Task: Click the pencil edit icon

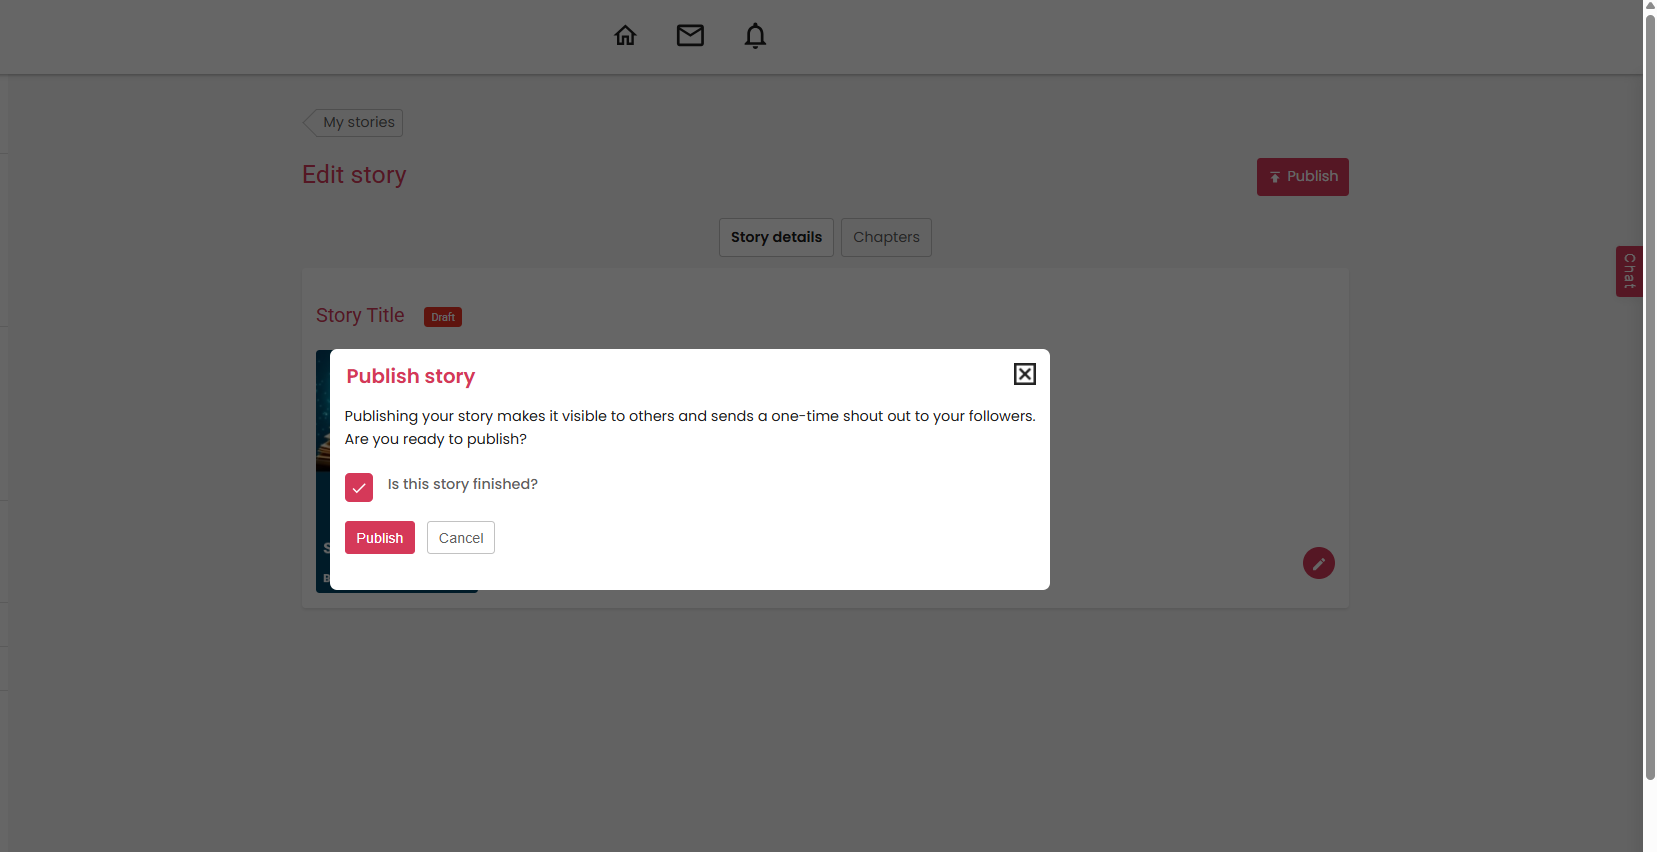Action: (1318, 563)
